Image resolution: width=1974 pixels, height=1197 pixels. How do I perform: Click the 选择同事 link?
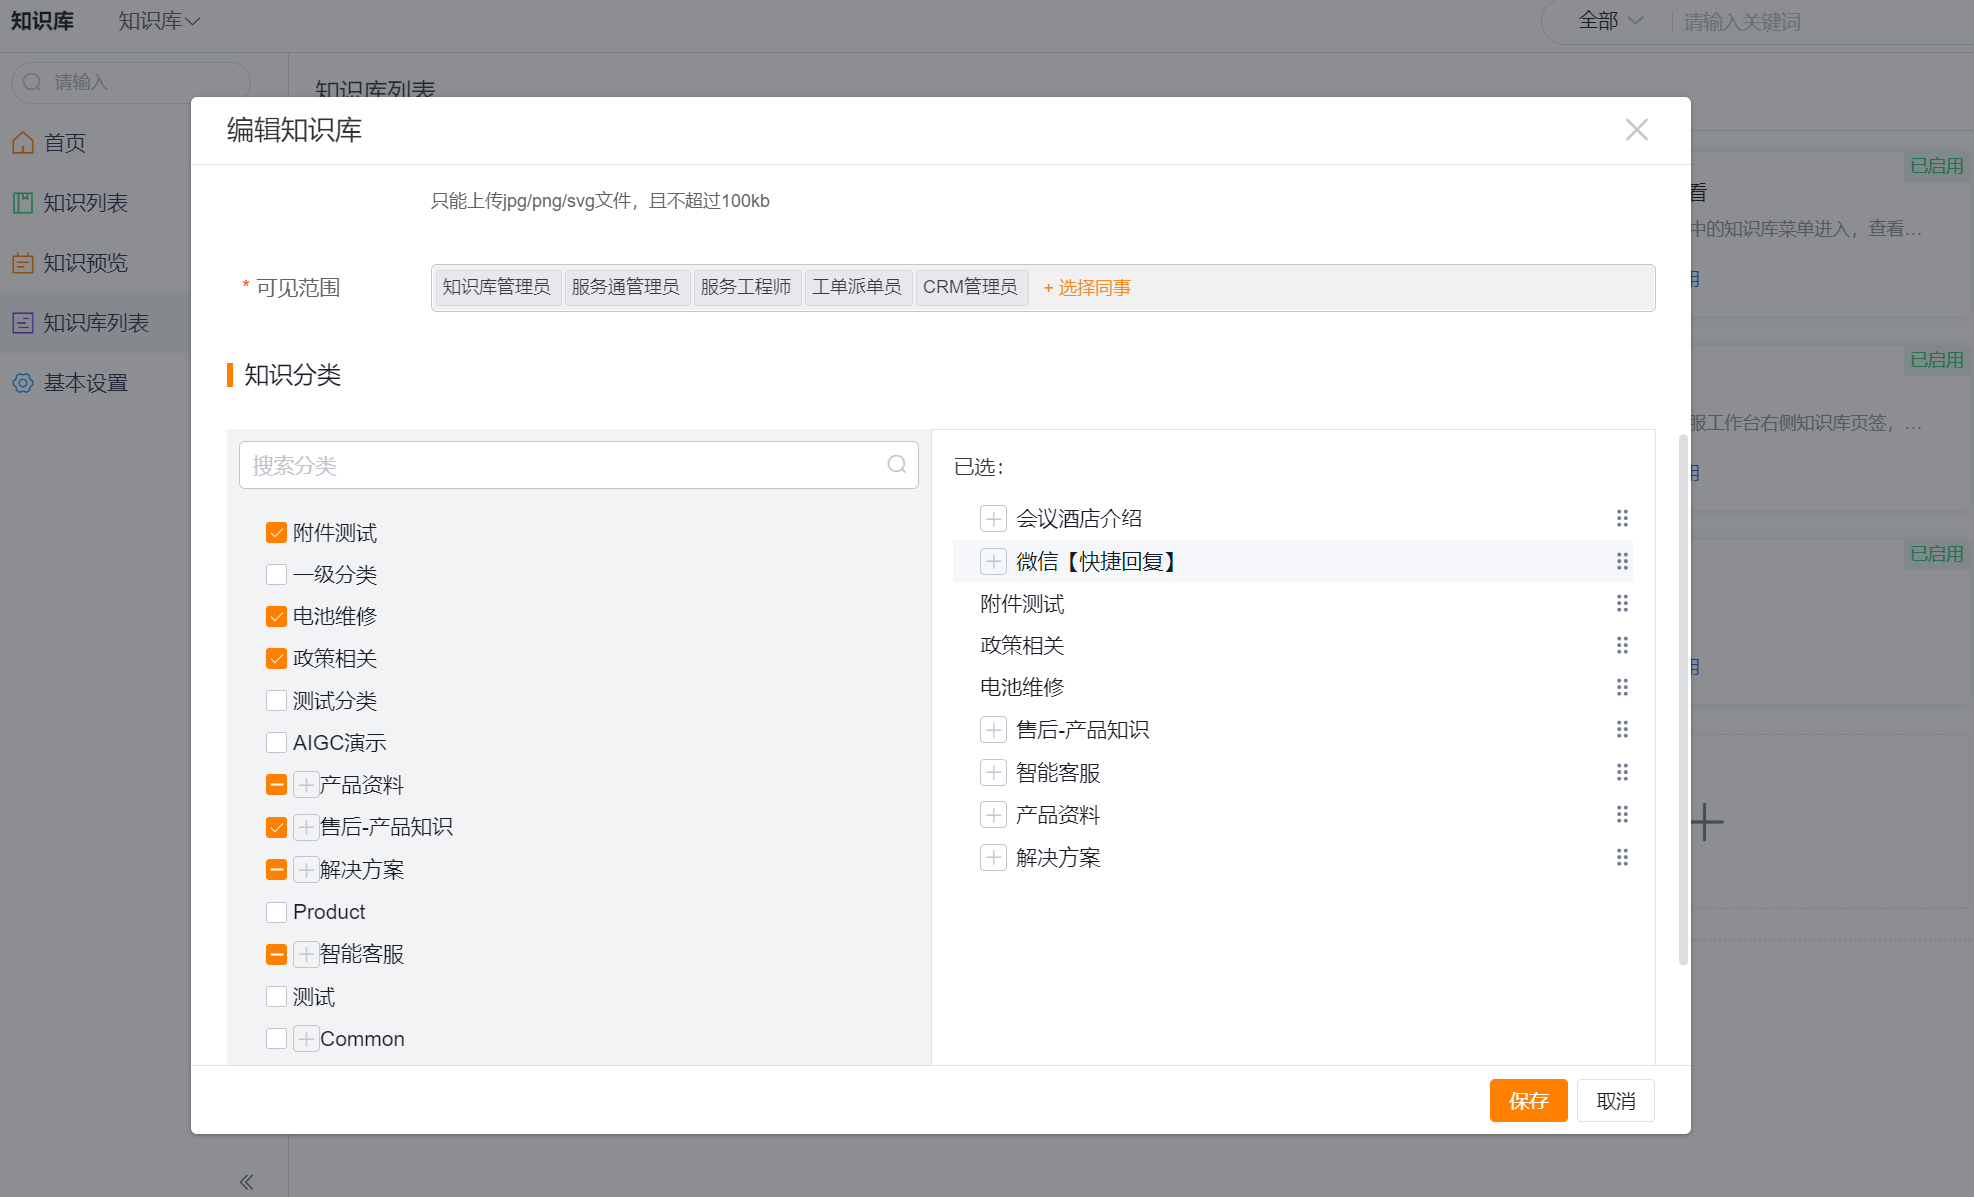(x=1087, y=288)
